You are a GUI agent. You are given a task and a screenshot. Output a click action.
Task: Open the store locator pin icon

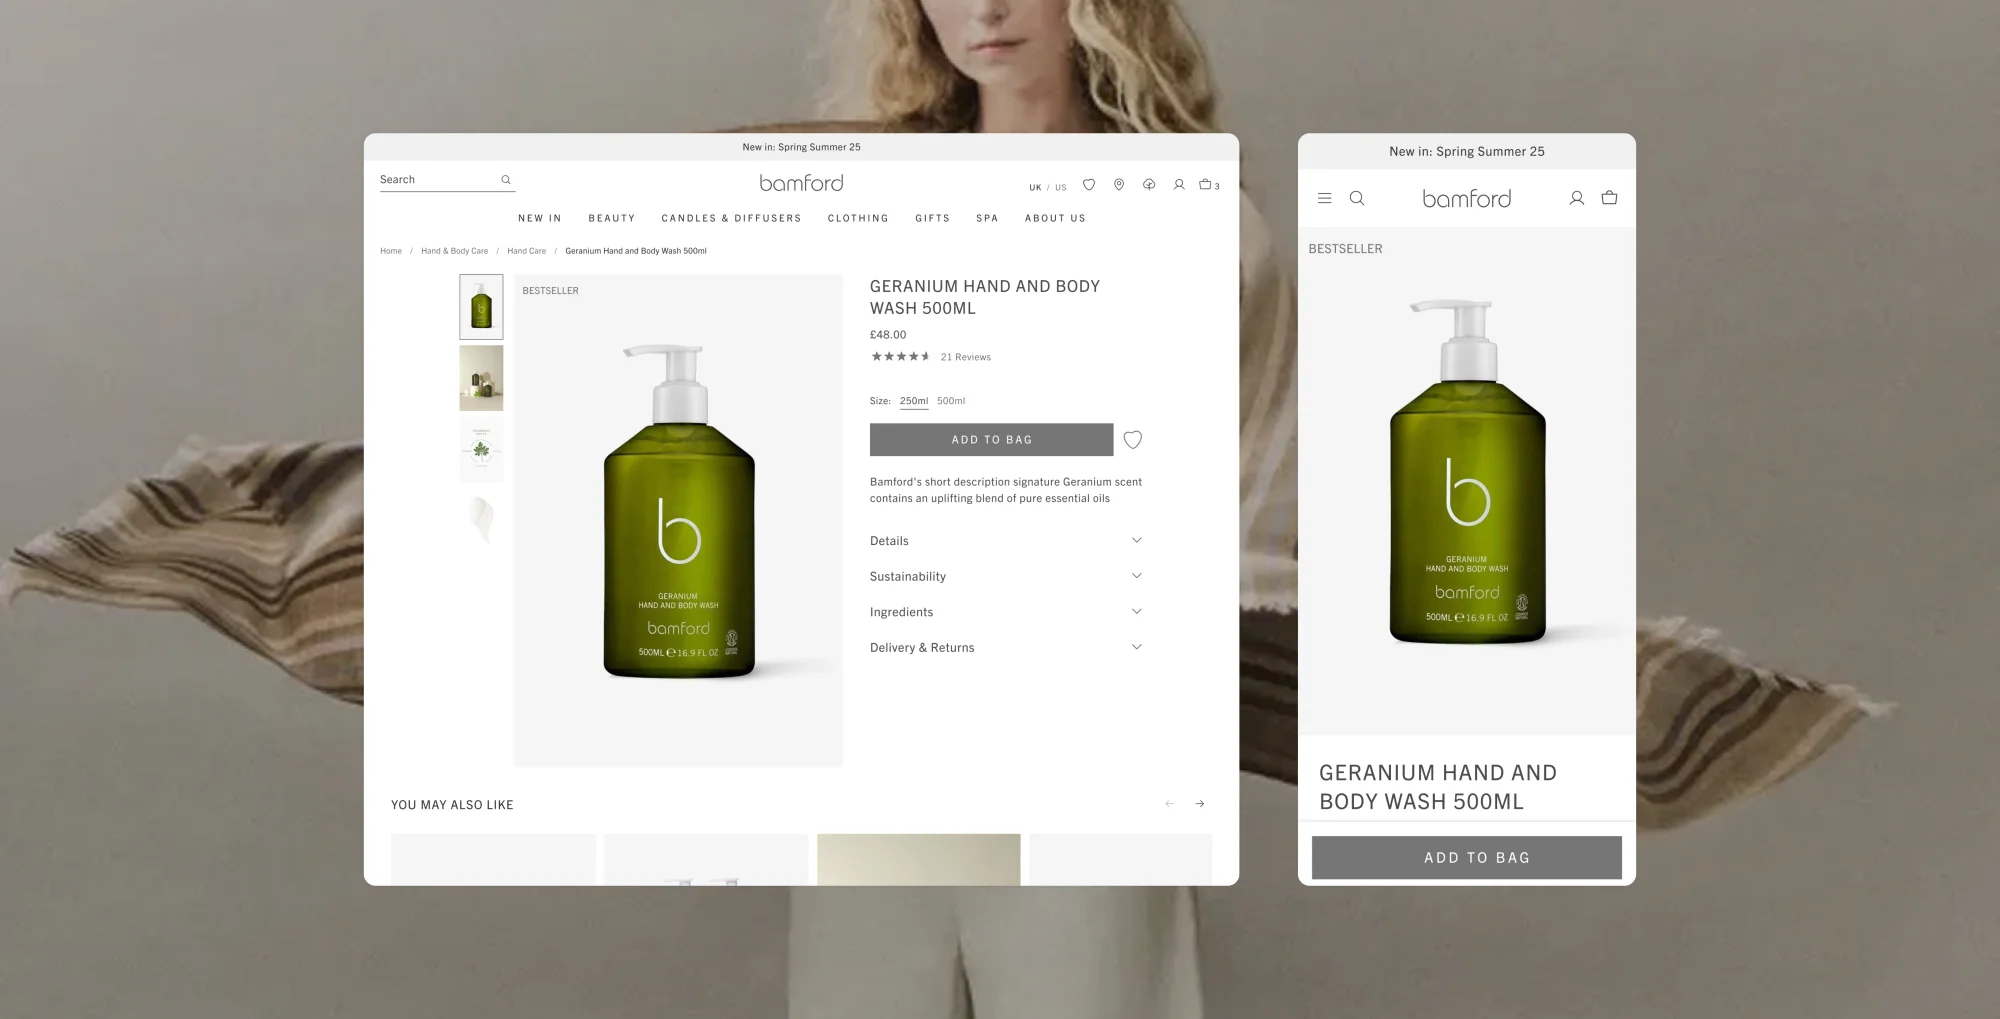click(x=1119, y=185)
